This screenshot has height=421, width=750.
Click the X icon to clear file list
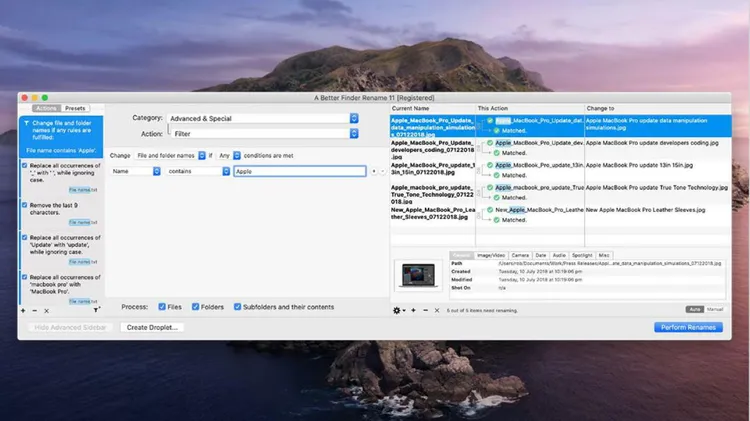click(x=438, y=310)
